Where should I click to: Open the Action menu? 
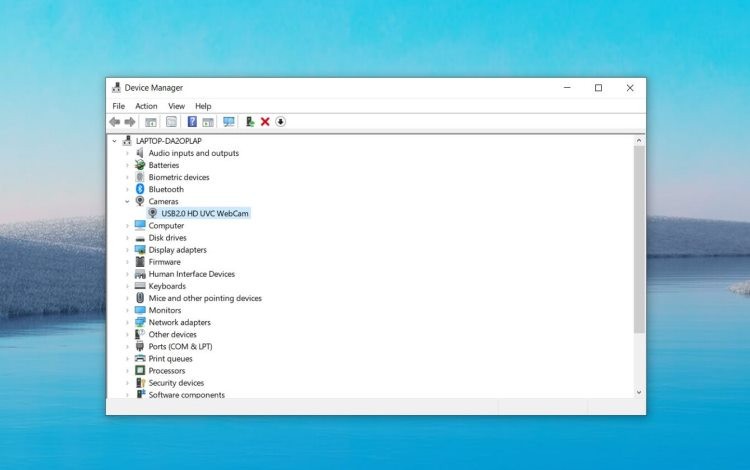click(146, 106)
